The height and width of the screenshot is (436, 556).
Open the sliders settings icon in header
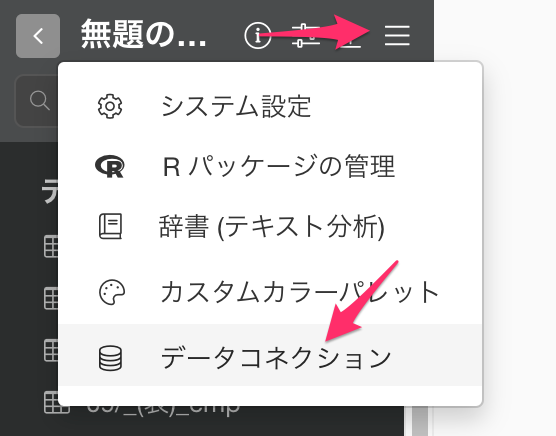pyautogui.click(x=303, y=35)
